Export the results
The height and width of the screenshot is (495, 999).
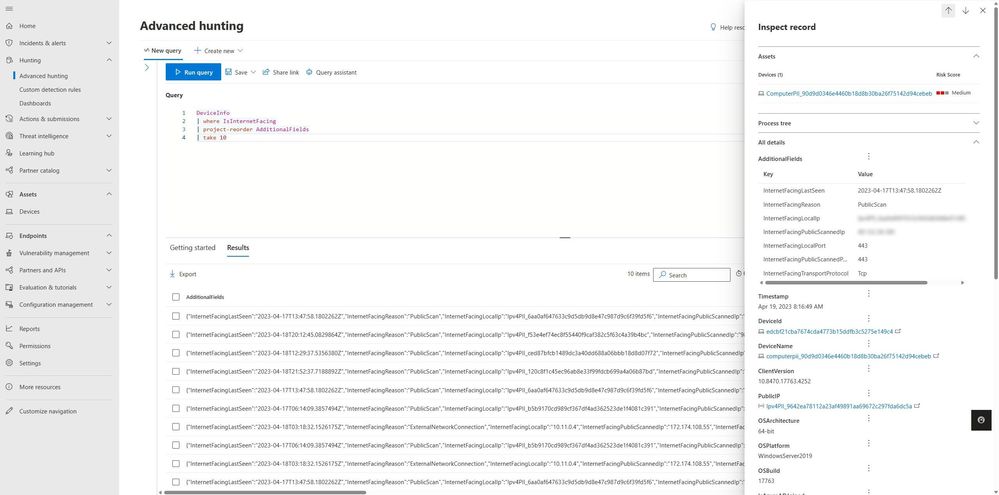click(183, 275)
